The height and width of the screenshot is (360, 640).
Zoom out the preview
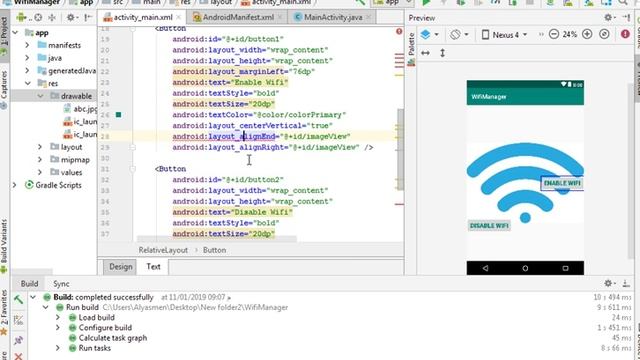coord(553,35)
